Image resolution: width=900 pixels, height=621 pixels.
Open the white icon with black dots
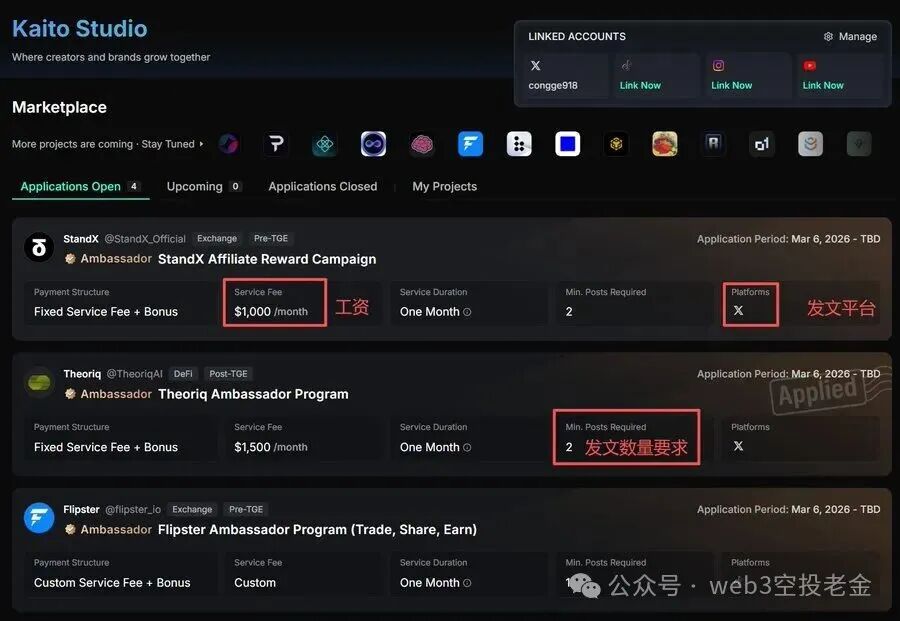coord(519,143)
